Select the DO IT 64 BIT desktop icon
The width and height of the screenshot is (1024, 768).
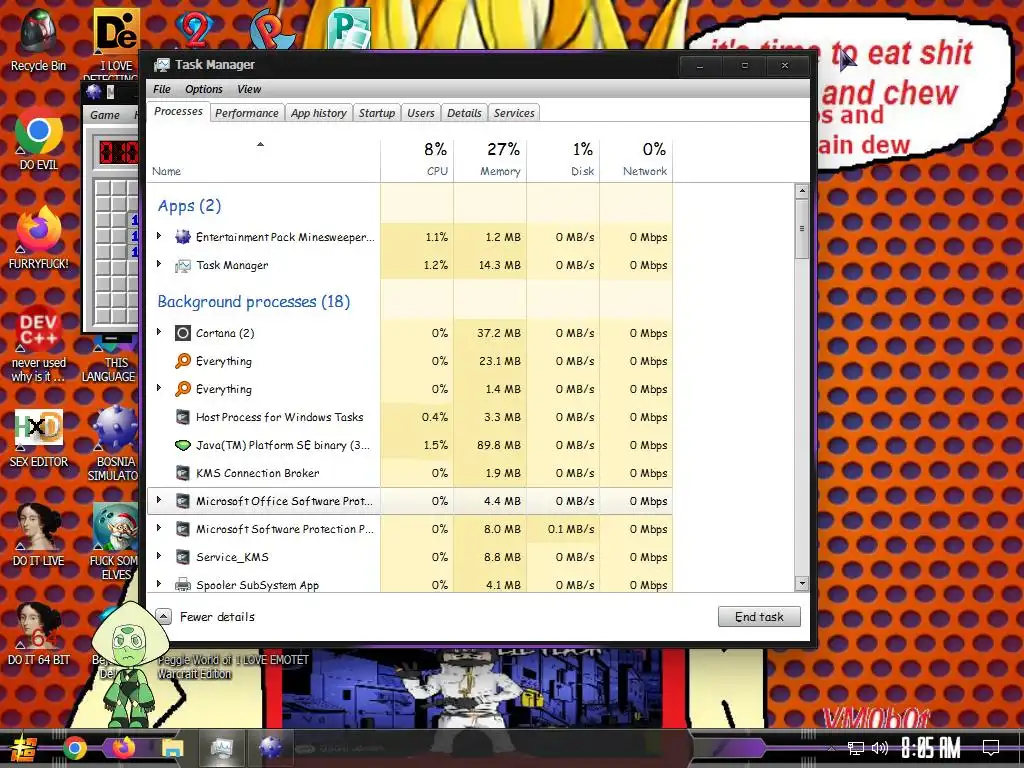[39, 626]
